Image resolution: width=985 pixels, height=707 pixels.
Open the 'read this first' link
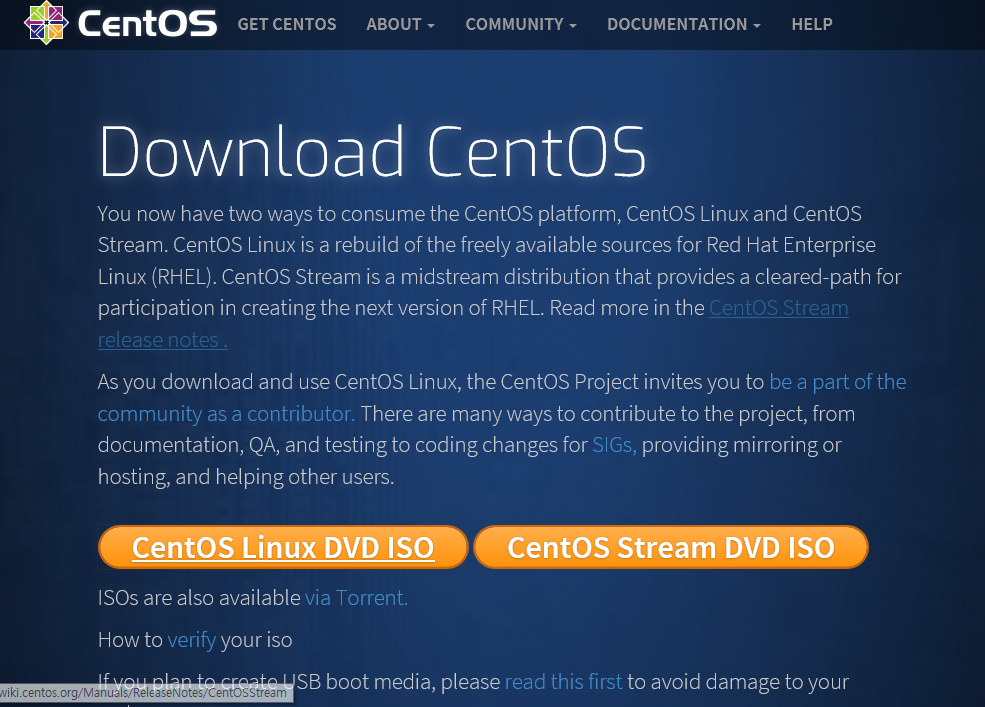pyautogui.click(x=563, y=682)
